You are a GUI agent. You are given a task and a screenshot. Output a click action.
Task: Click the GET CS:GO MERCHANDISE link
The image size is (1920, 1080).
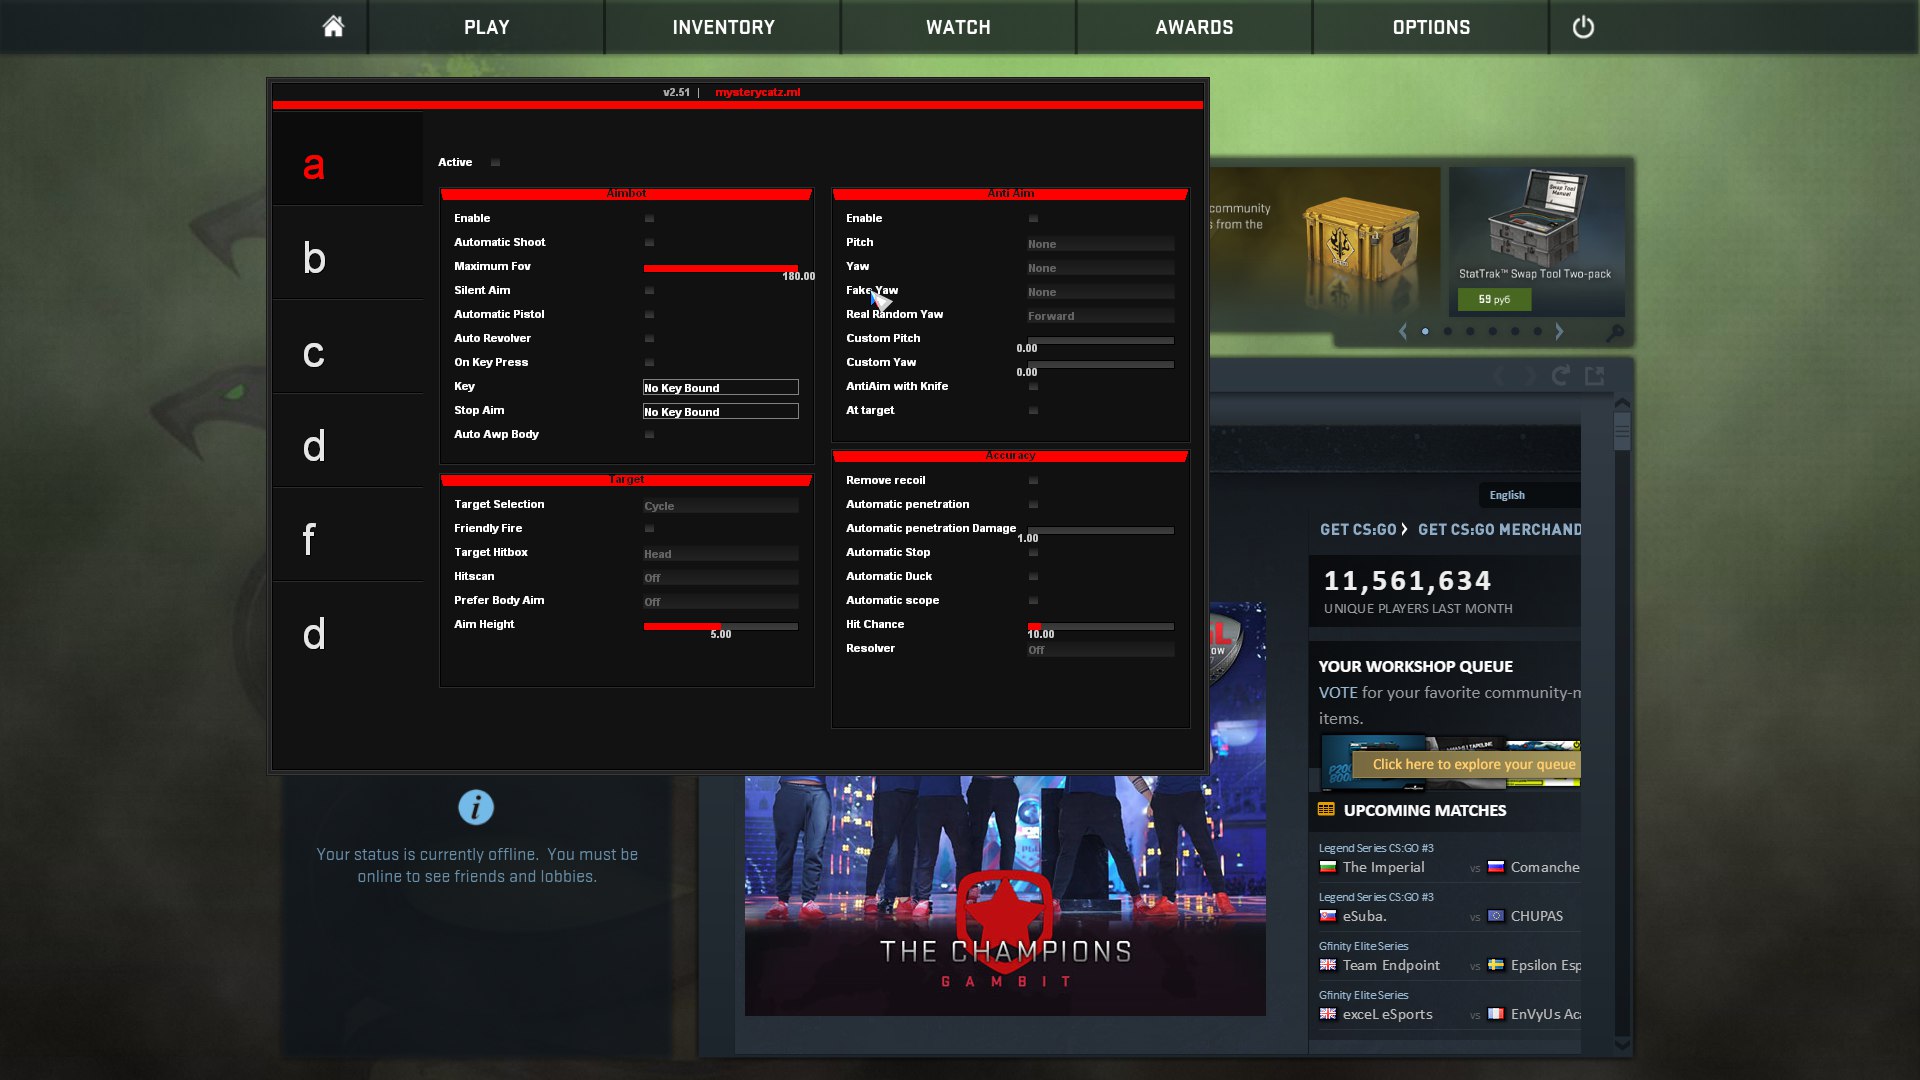coord(1499,529)
